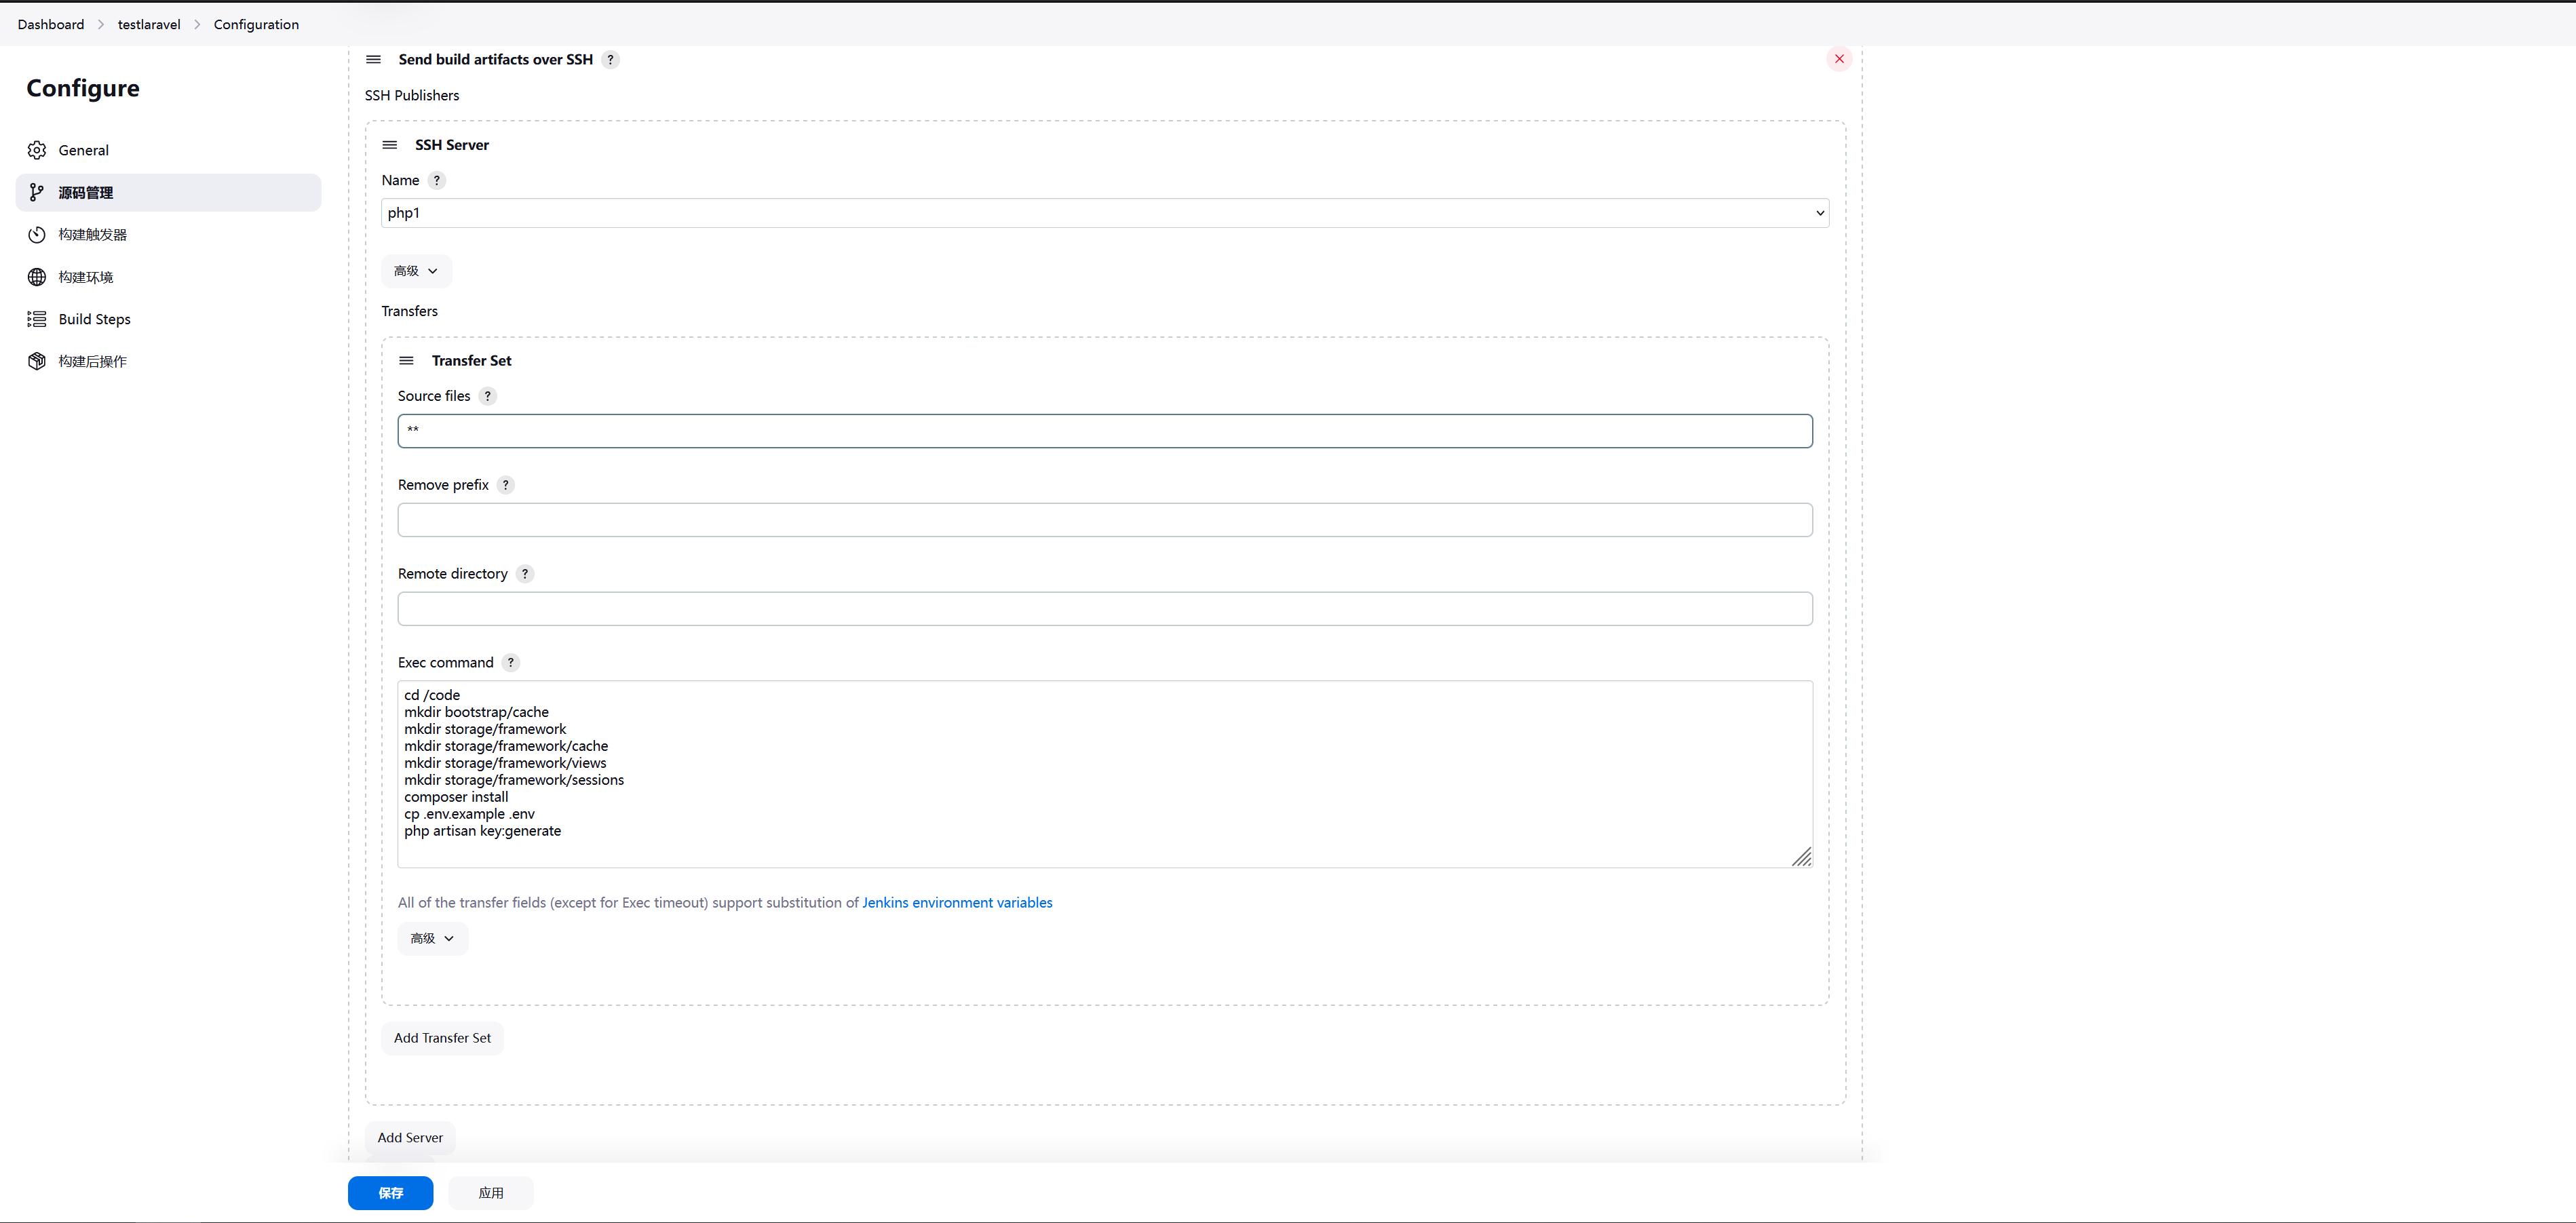This screenshot has height=1223, width=2576.
Task: Expand the 高级 options below Exec command
Action: coord(432,938)
